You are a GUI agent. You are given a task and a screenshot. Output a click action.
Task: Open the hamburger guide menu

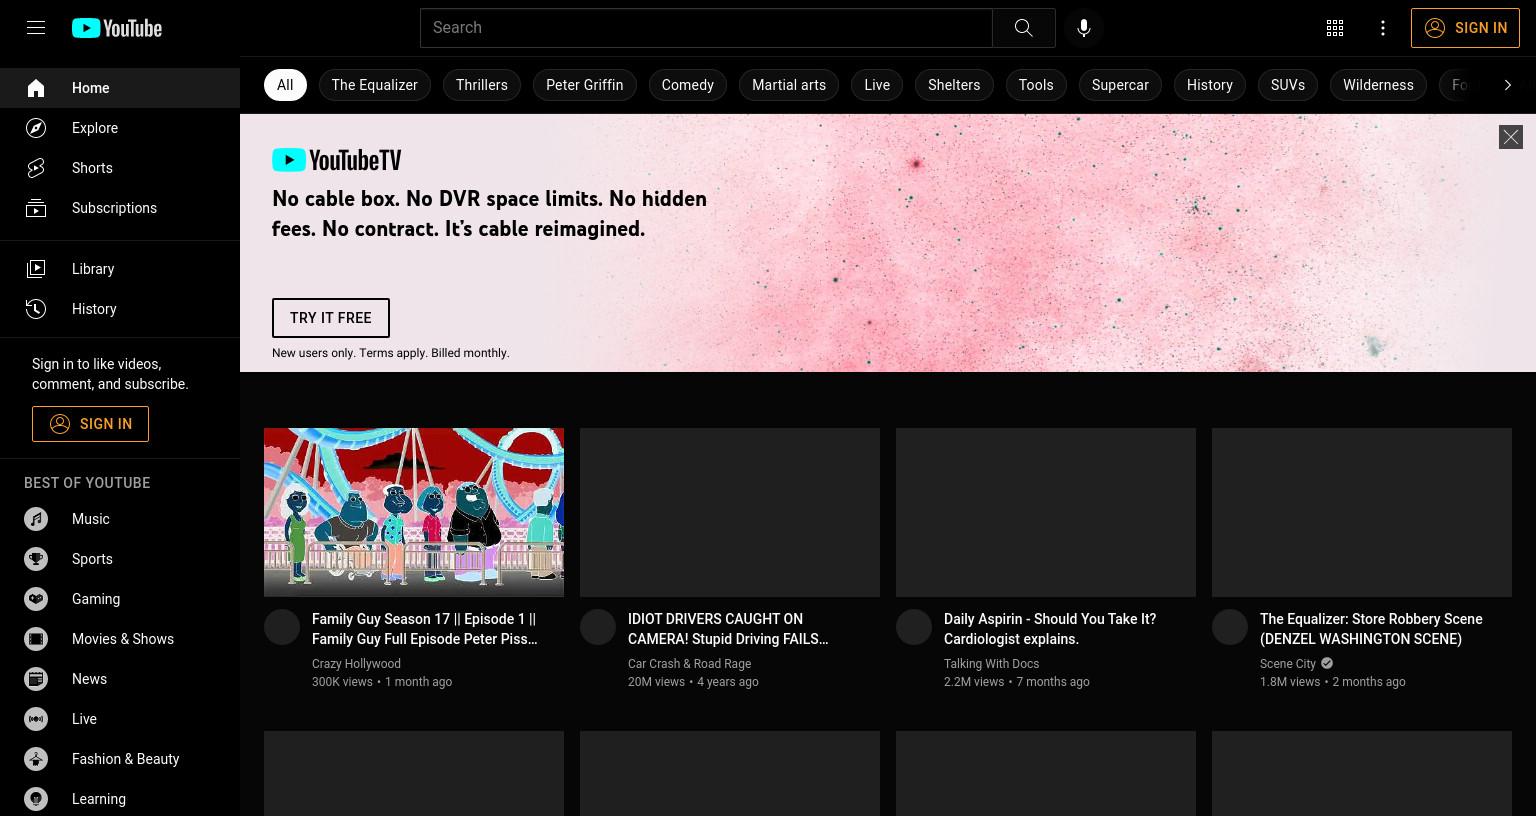click(36, 28)
